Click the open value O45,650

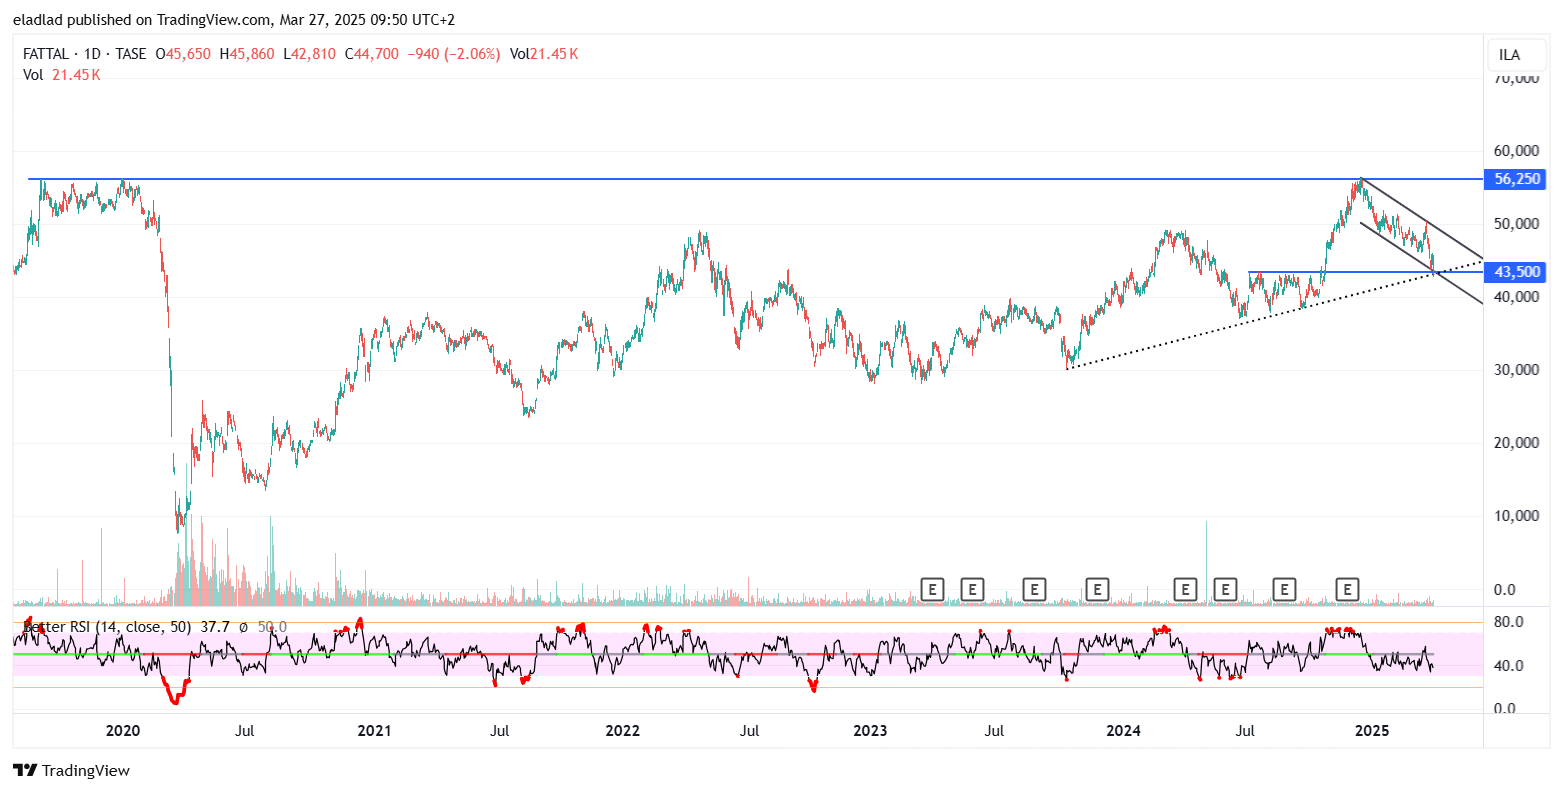pyautogui.click(x=183, y=54)
